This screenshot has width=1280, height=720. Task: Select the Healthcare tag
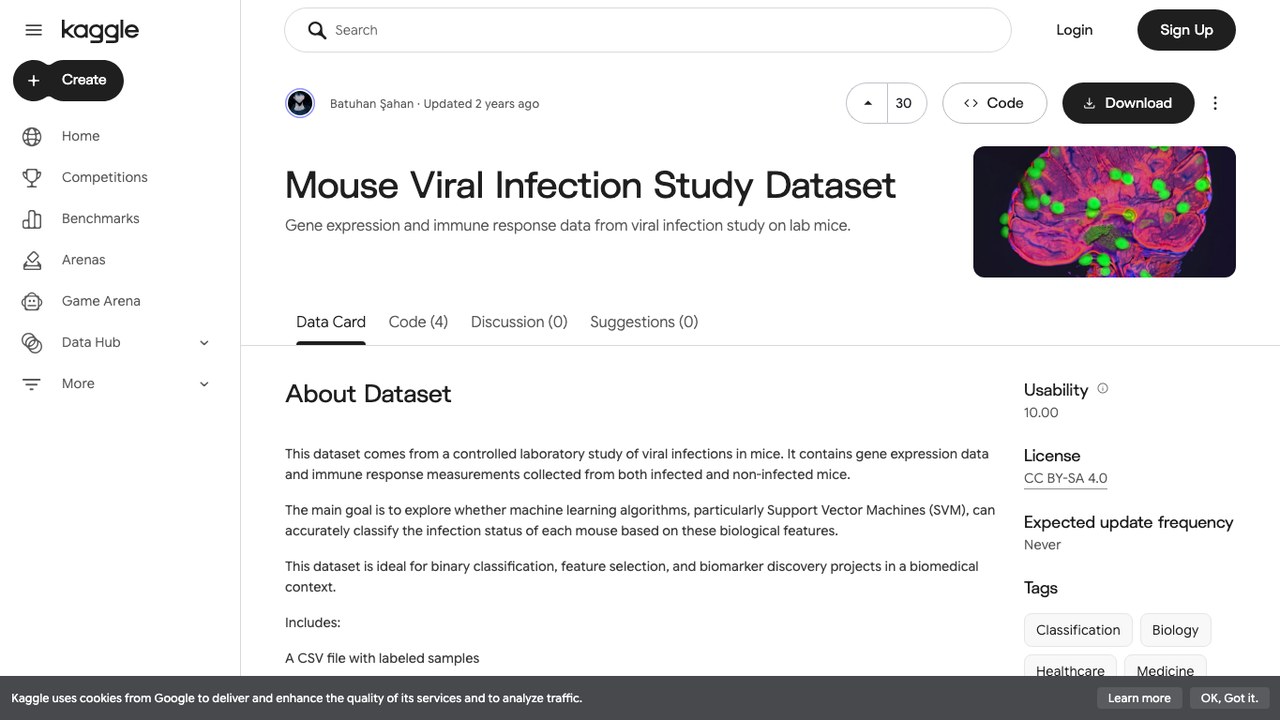(1070, 668)
